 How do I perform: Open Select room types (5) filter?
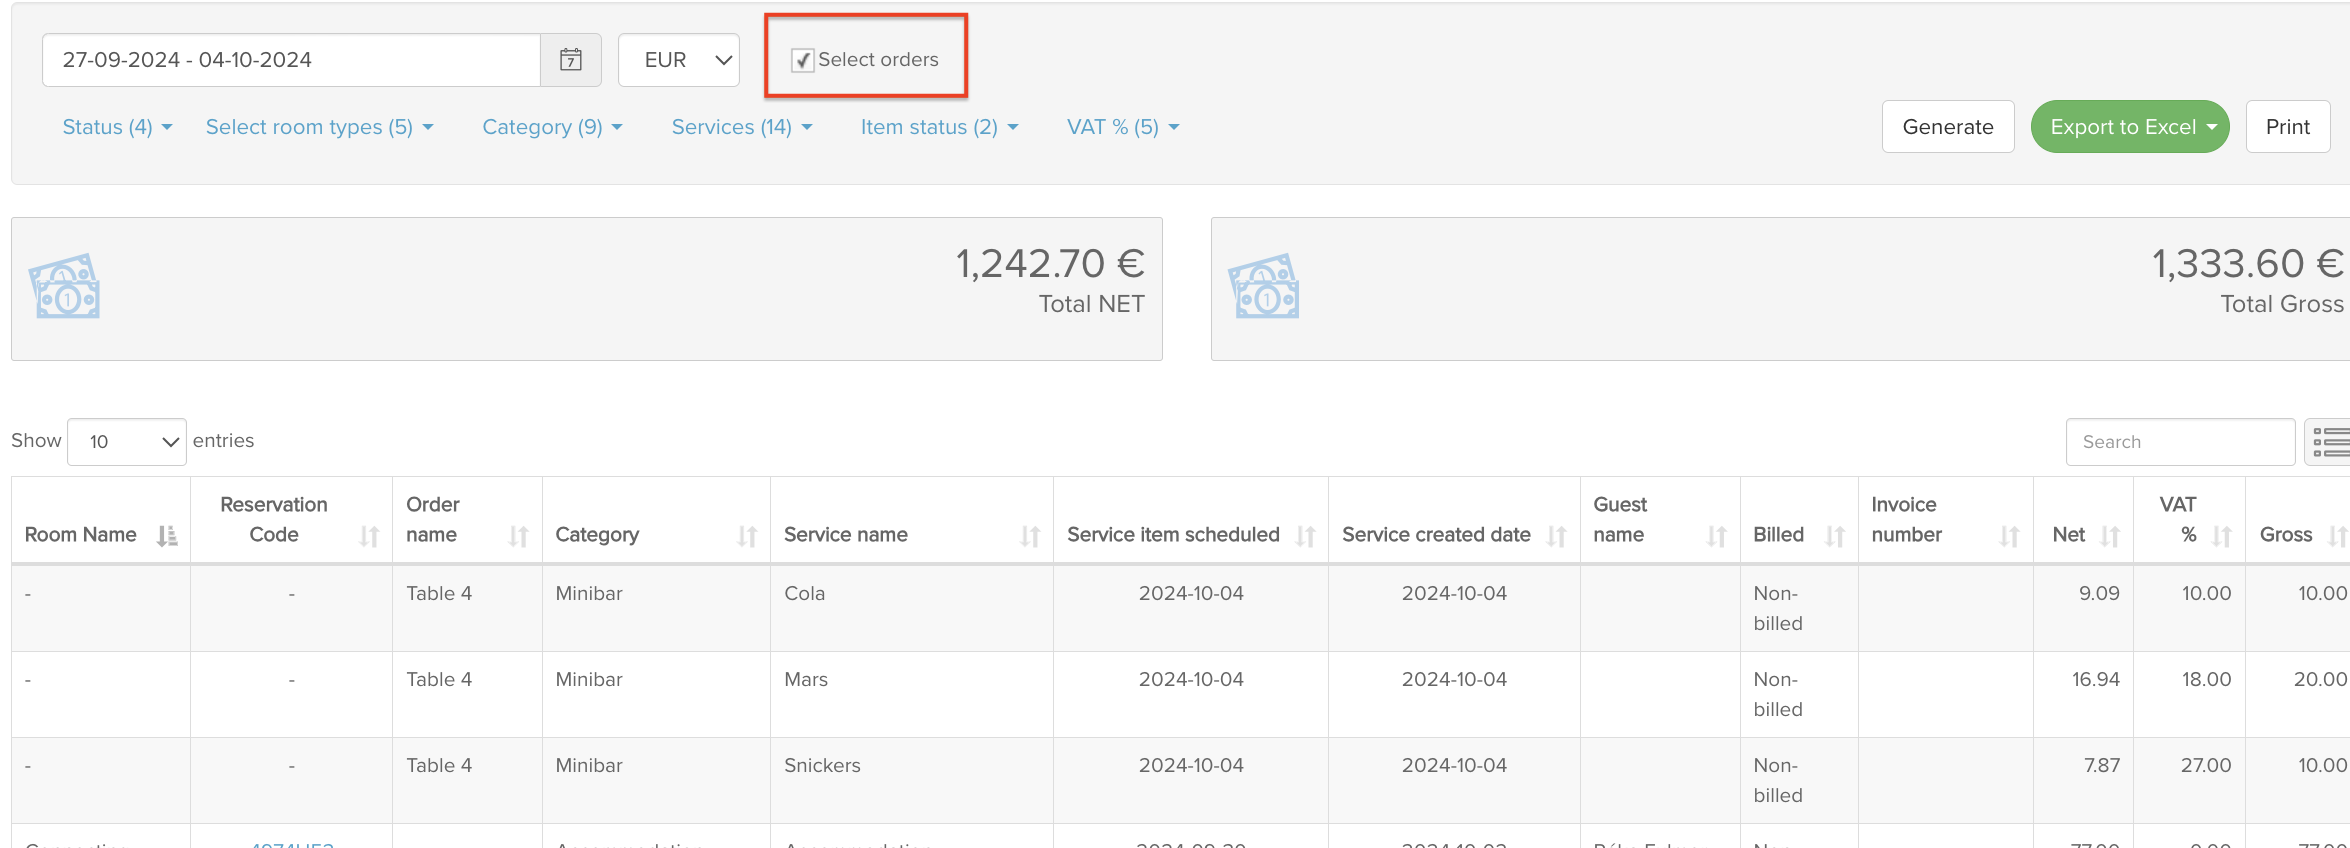pyautogui.click(x=319, y=127)
